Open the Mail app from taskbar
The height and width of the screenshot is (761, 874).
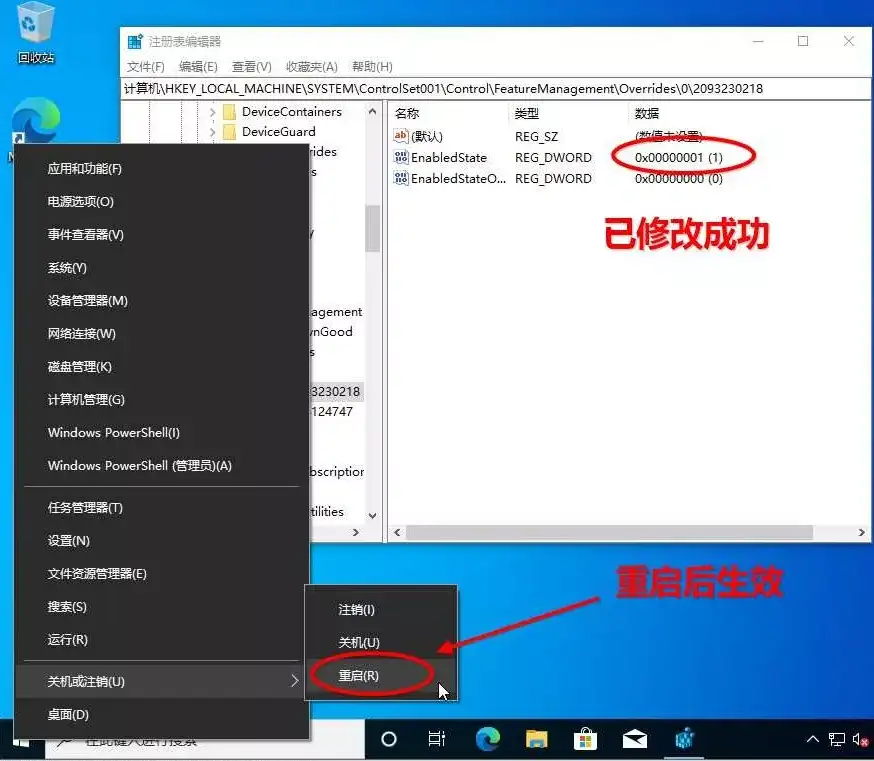click(635, 739)
